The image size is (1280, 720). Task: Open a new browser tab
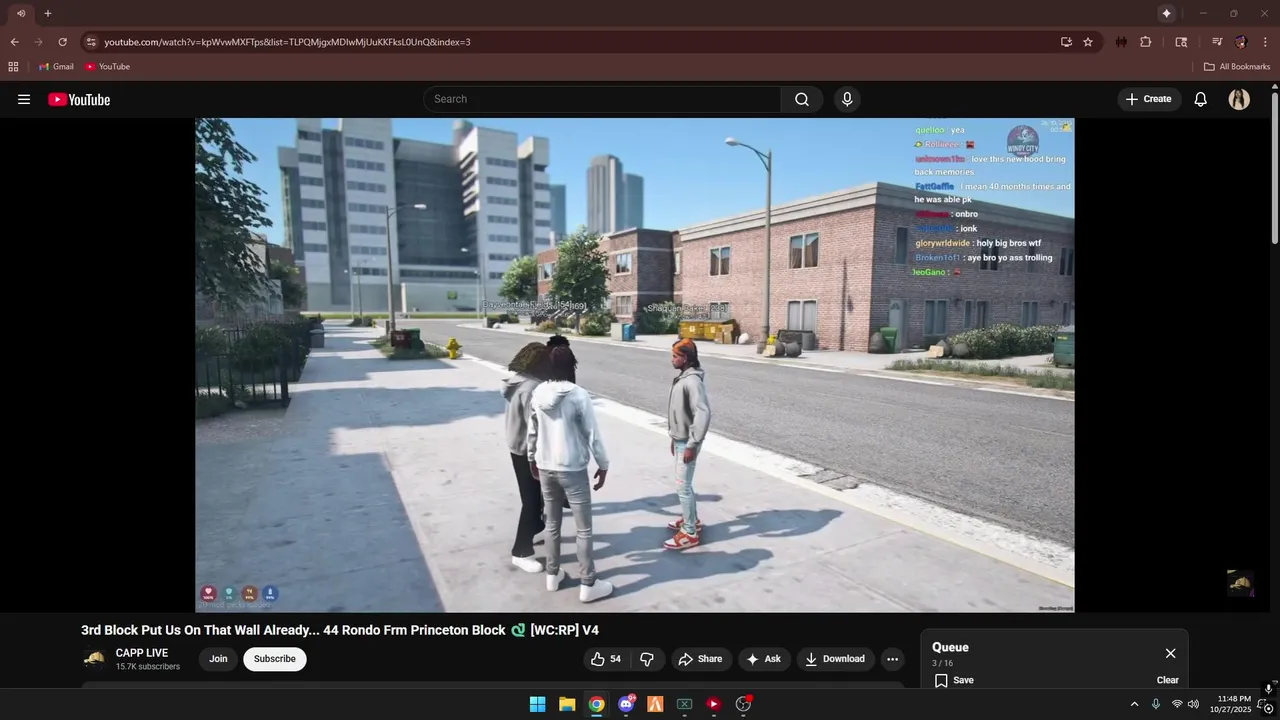click(47, 13)
